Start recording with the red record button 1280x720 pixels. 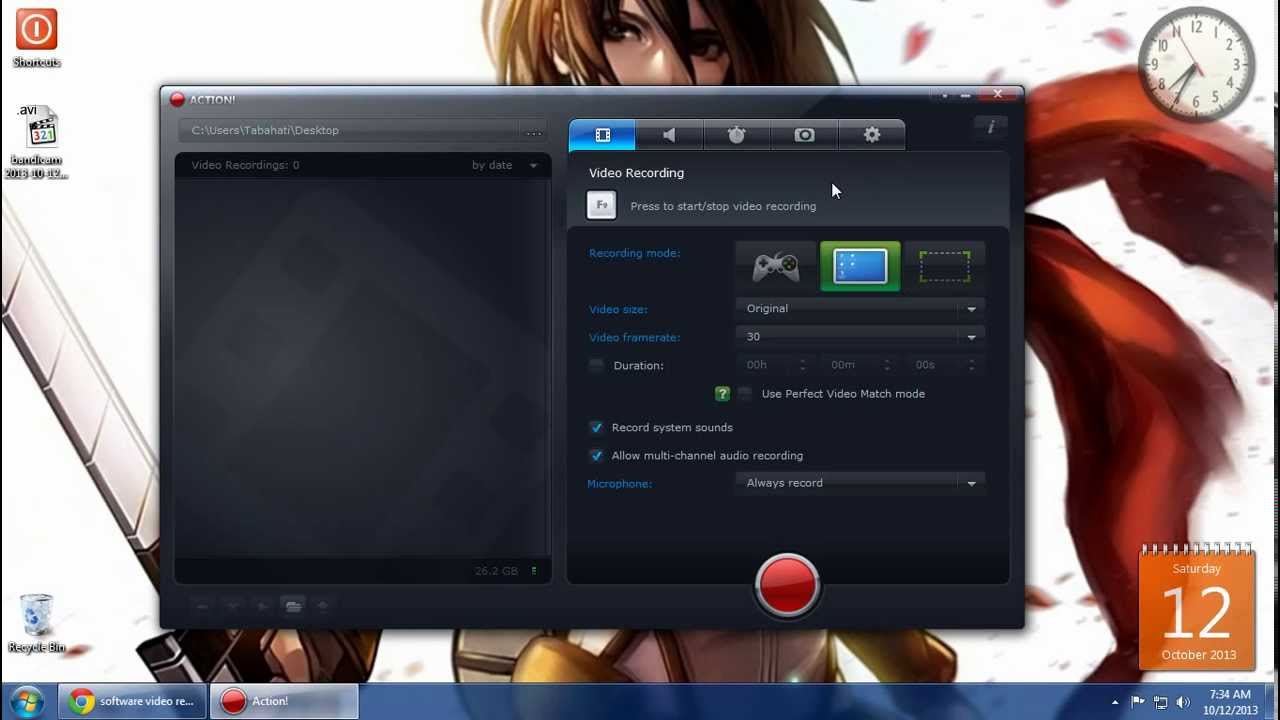(x=788, y=584)
